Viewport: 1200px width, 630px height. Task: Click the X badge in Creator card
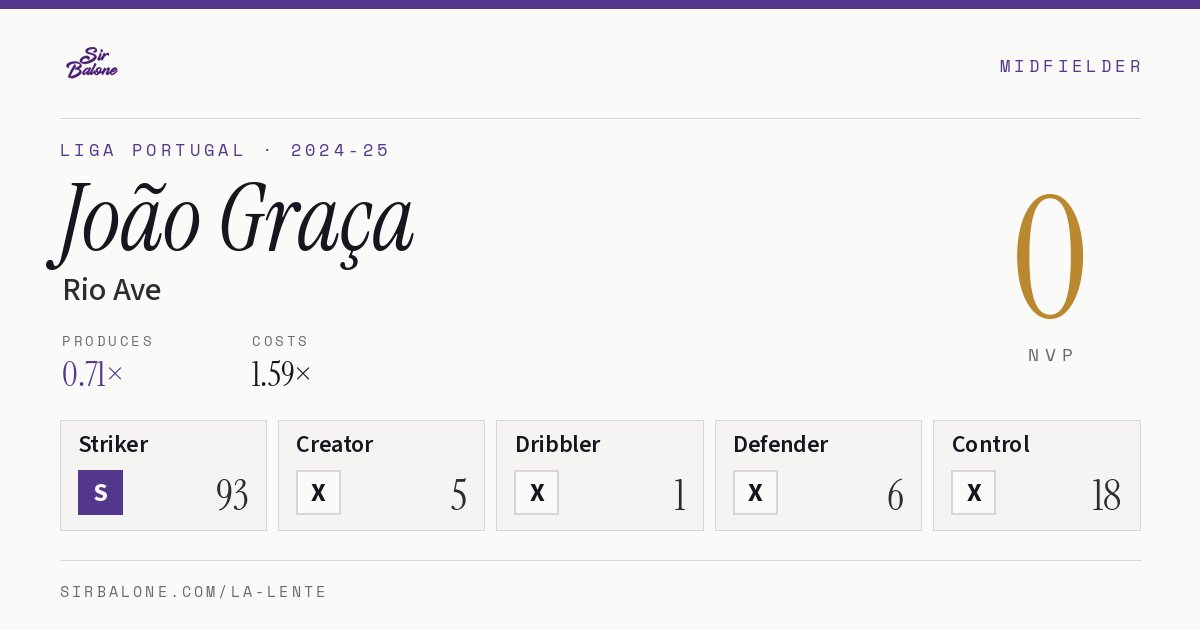click(x=318, y=492)
